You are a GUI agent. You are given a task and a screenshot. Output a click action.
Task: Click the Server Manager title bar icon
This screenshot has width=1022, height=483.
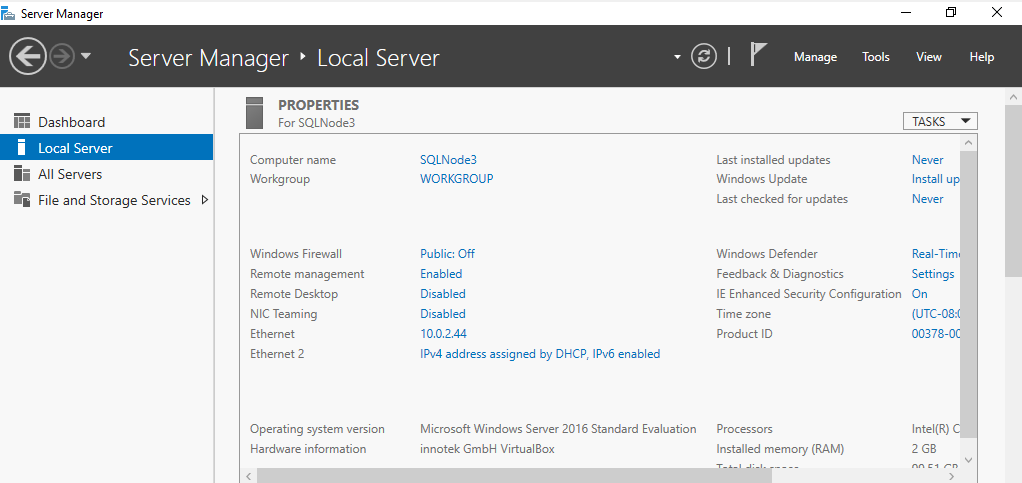coord(9,13)
